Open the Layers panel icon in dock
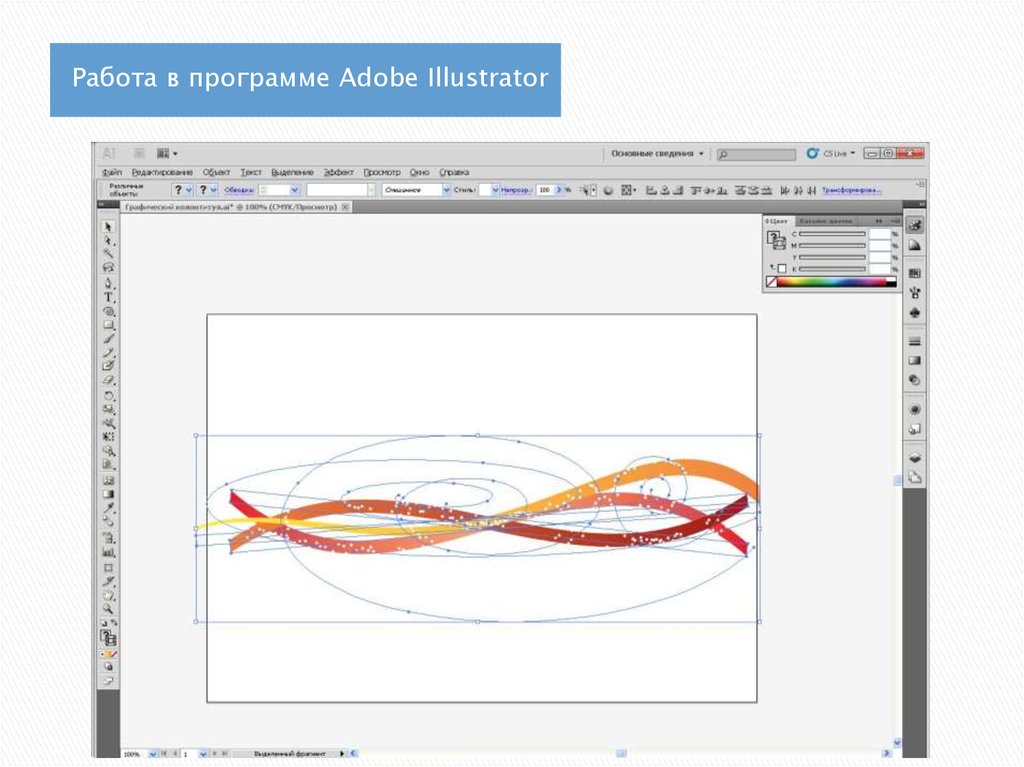Image resolution: width=1024 pixels, height=767 pixels. [x=914, y=457]
